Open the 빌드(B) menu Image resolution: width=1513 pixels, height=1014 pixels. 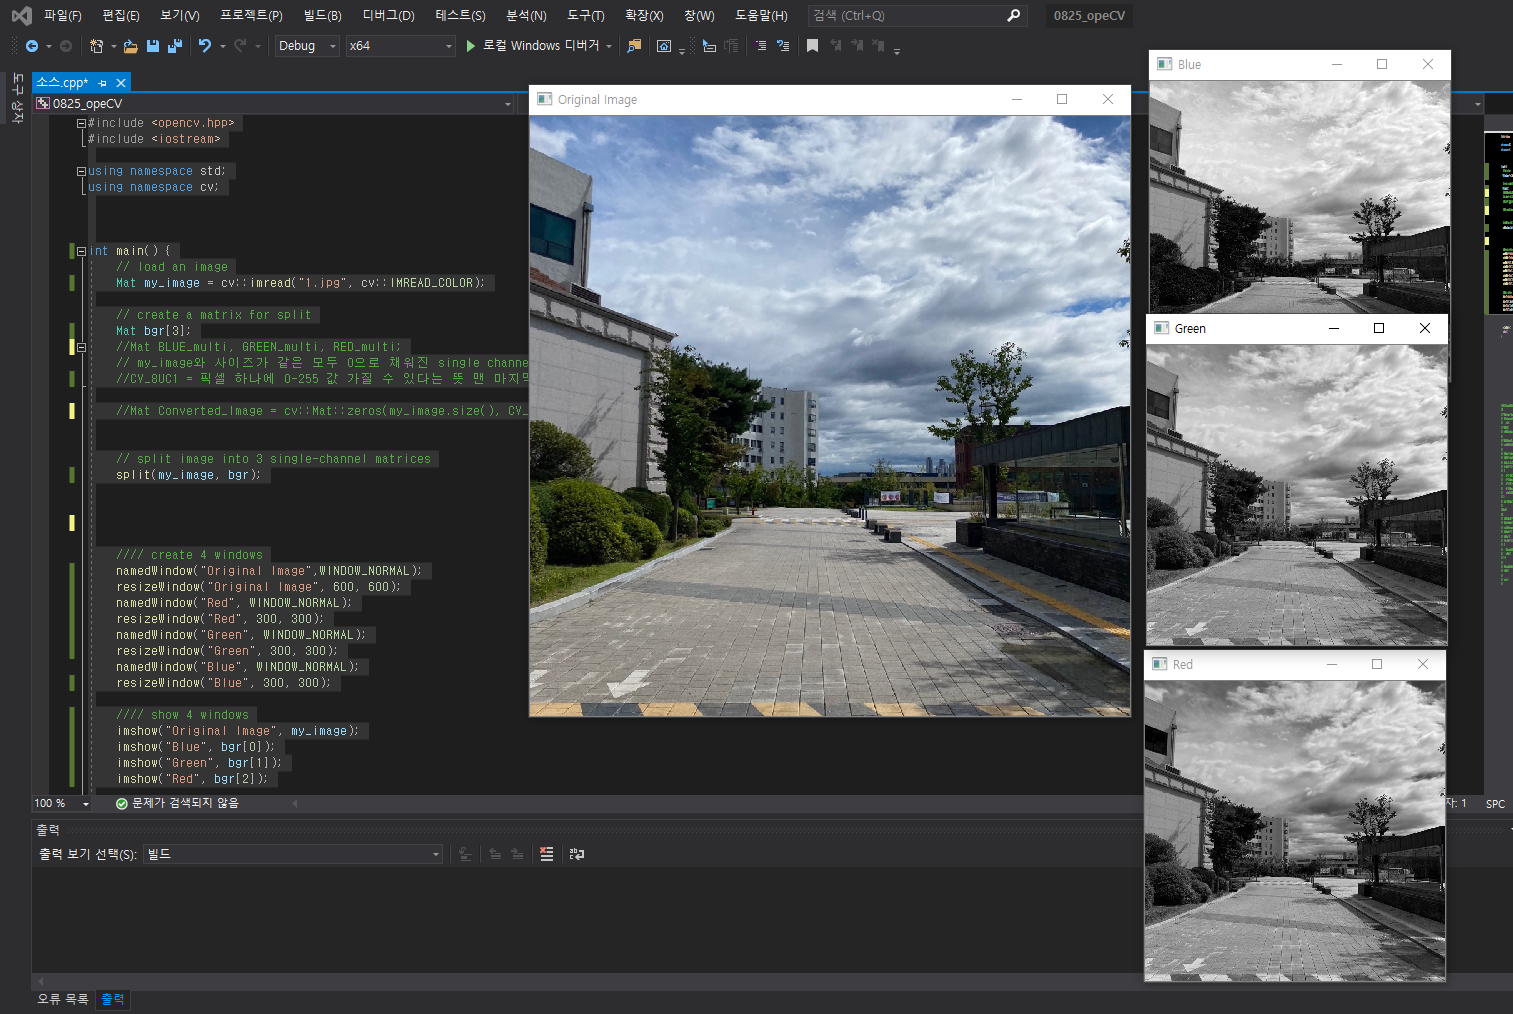point(322,15)
